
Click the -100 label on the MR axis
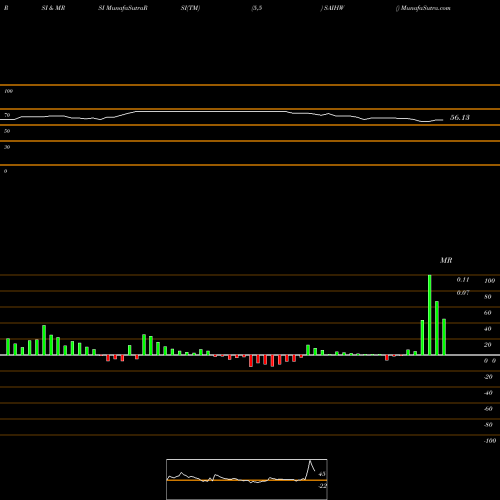coord(490,441)
